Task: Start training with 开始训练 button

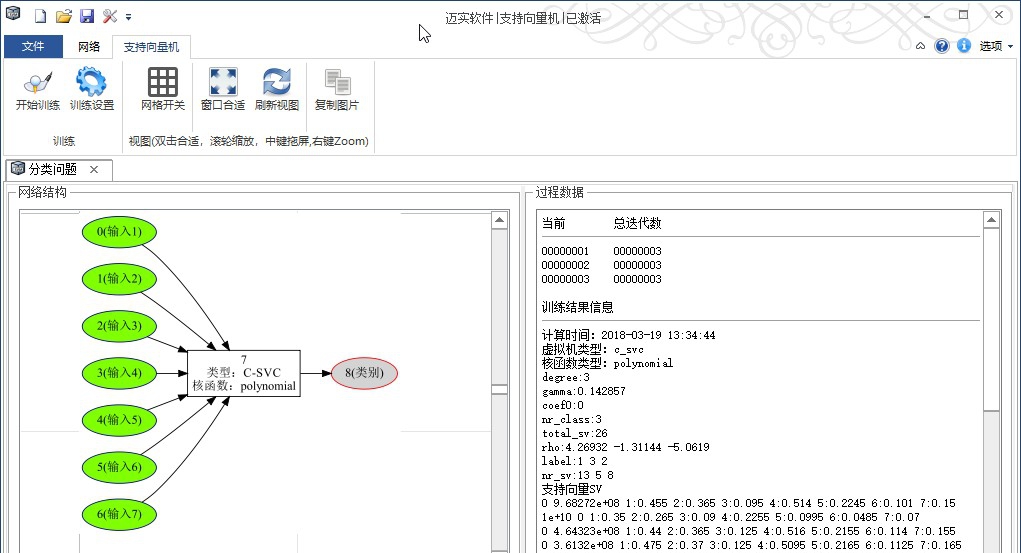Action: tap(37, 89)
